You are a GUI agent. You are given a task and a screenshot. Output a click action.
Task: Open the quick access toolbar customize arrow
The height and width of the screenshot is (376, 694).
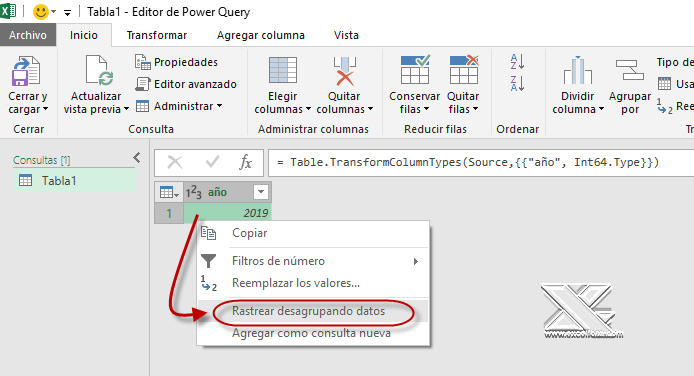(67, 13)
